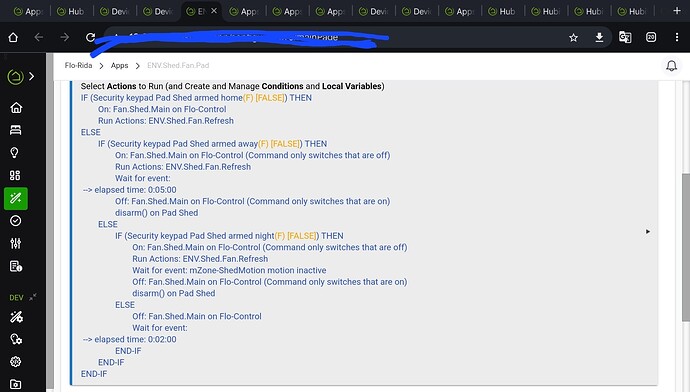Collapse the DEV section in sidebar

click(x=33, y=297)
